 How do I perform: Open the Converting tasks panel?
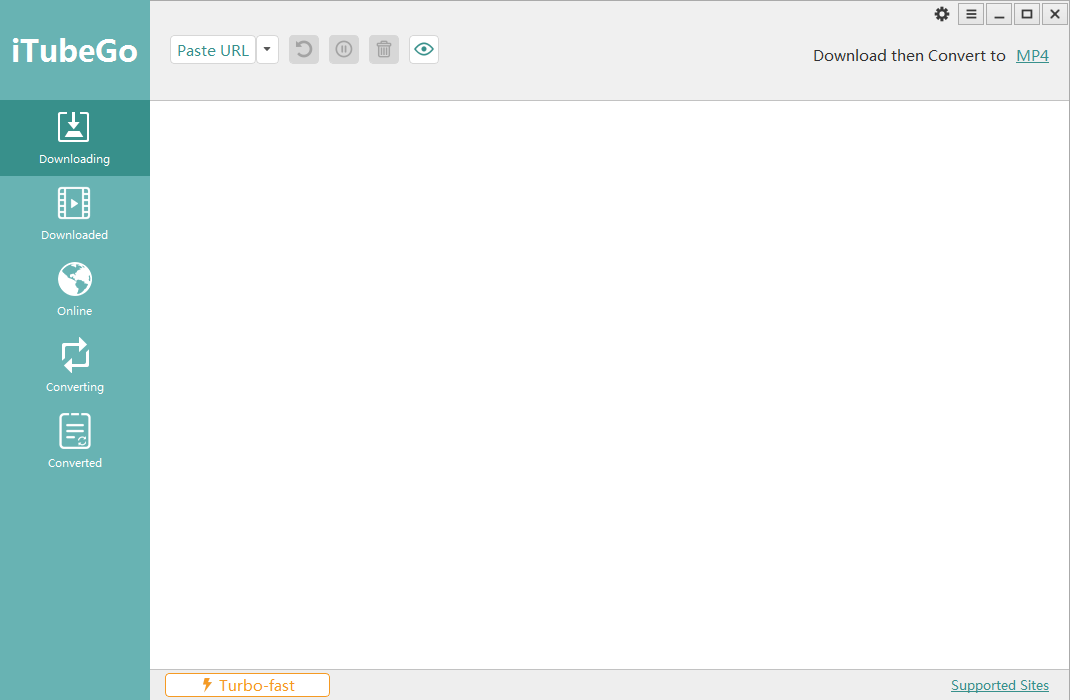74,364
